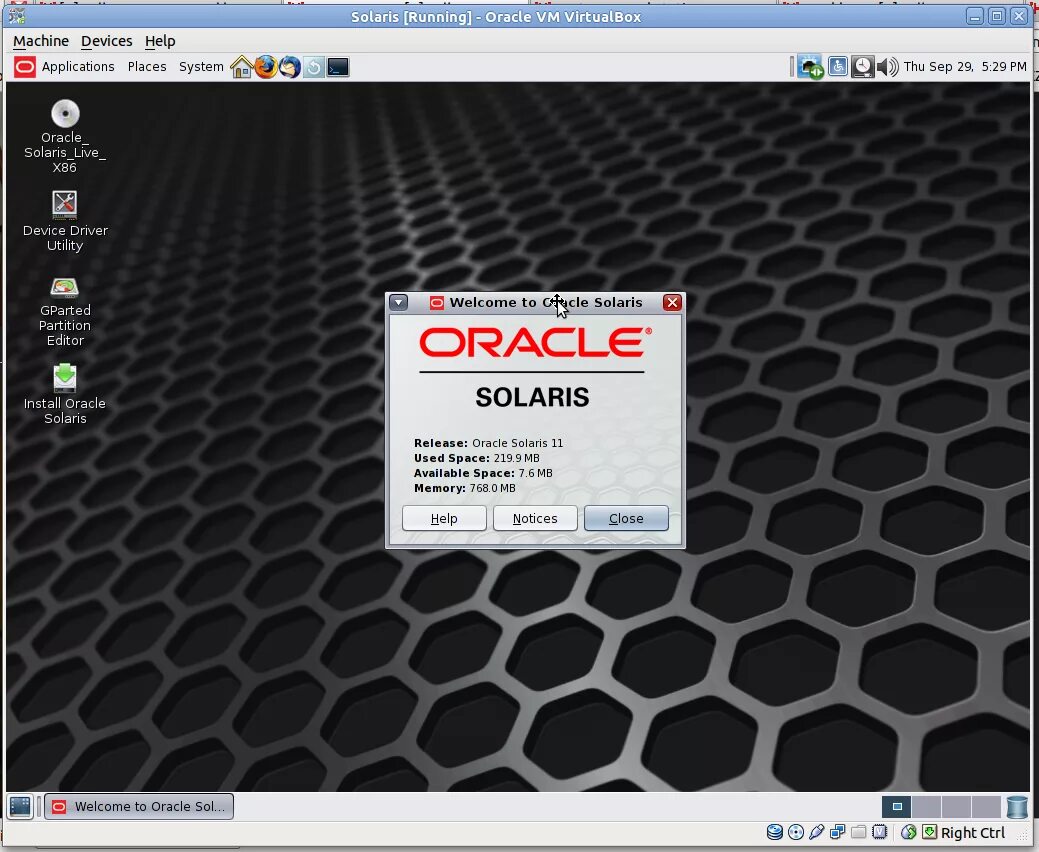Click the date and time clock
1039x852 pixels.
point(965,67)
